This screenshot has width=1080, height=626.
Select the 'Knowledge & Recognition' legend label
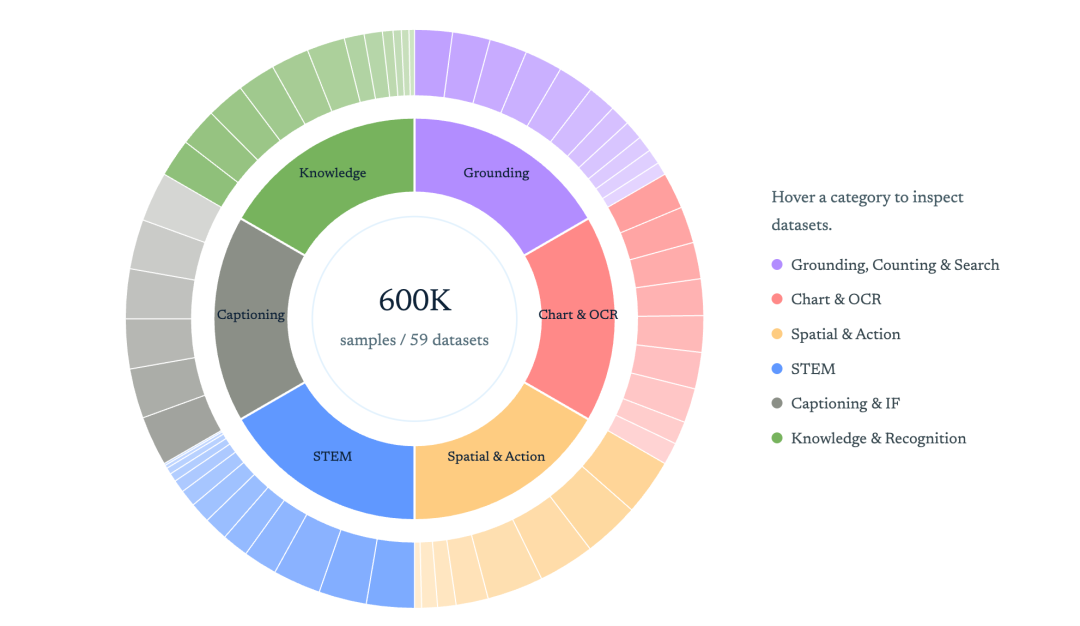[x=878, y=438]
